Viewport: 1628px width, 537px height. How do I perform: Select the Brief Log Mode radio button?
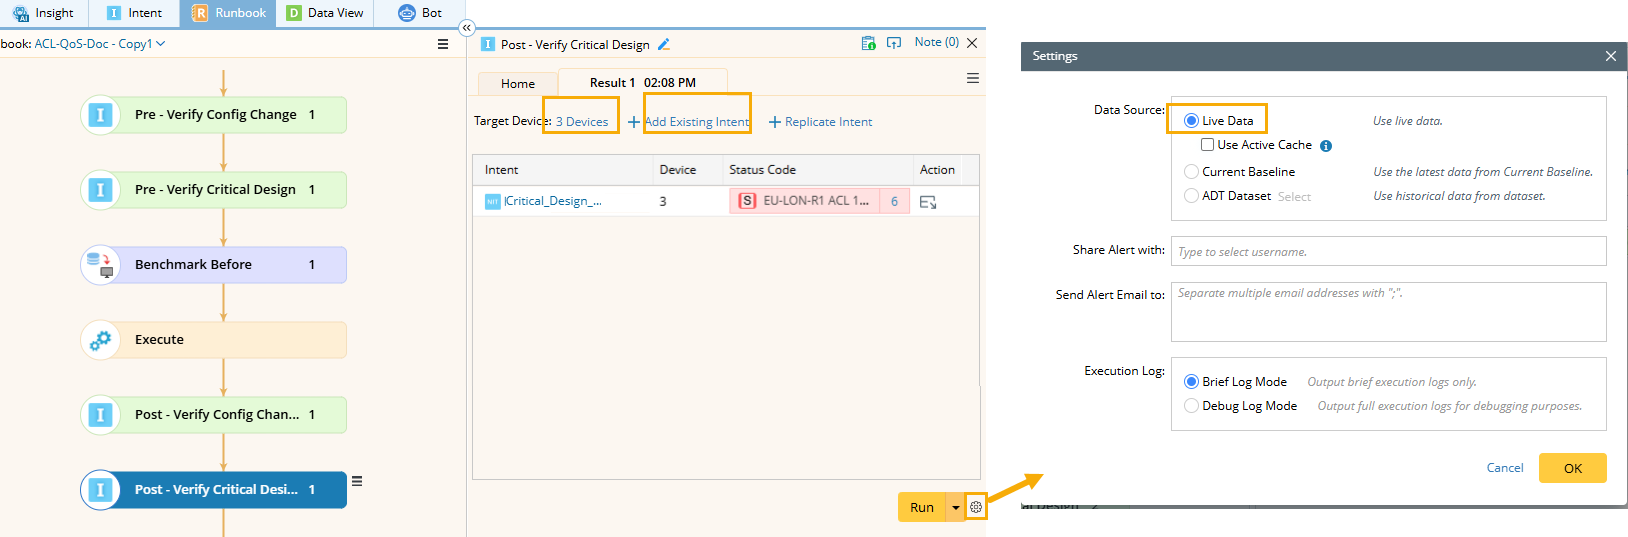point(1191,382)
